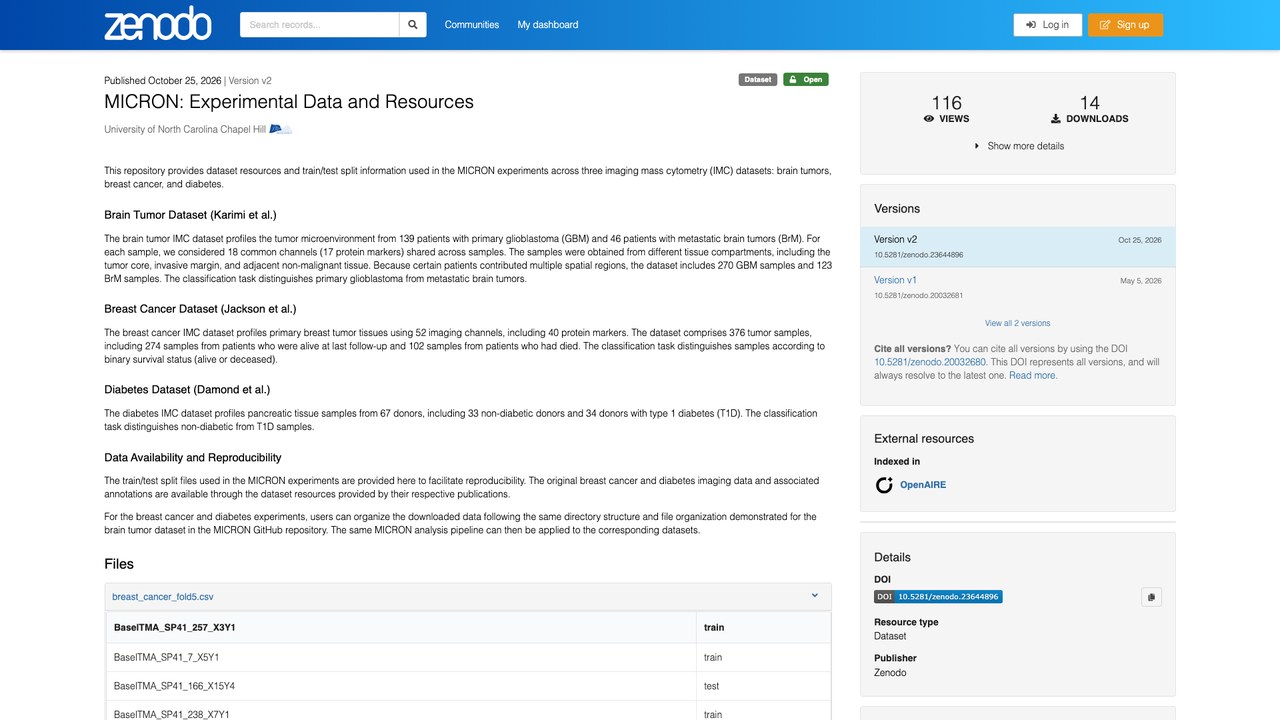Click University of North Carolina Chapel Hill
This screenshot has width=1280, height=720.
click(x=185, y=129)
